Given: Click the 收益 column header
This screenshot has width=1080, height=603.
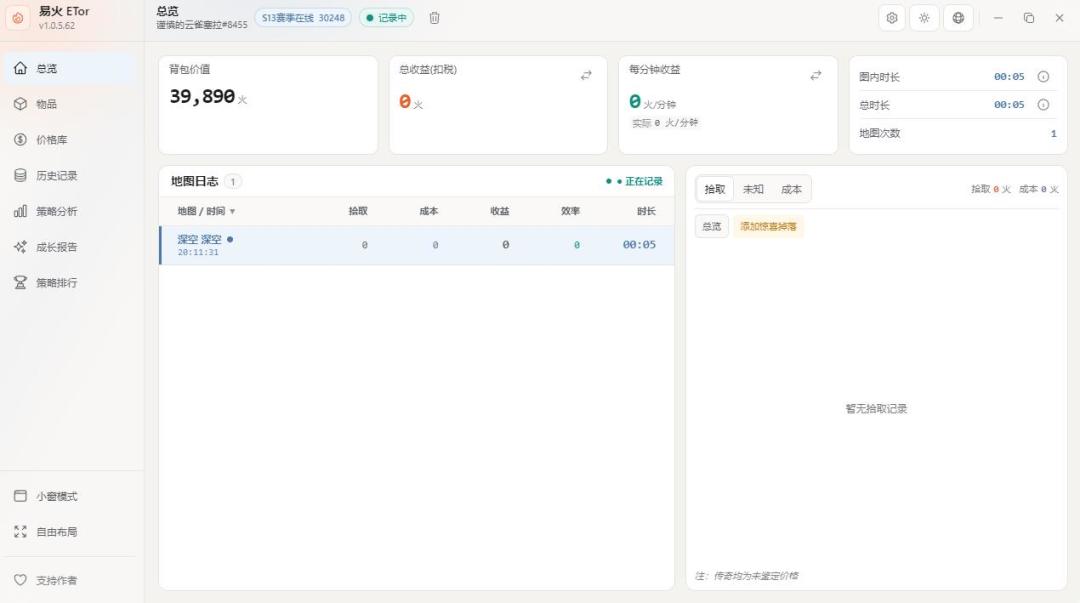Looking at the screenshot, I should (499, 211).
